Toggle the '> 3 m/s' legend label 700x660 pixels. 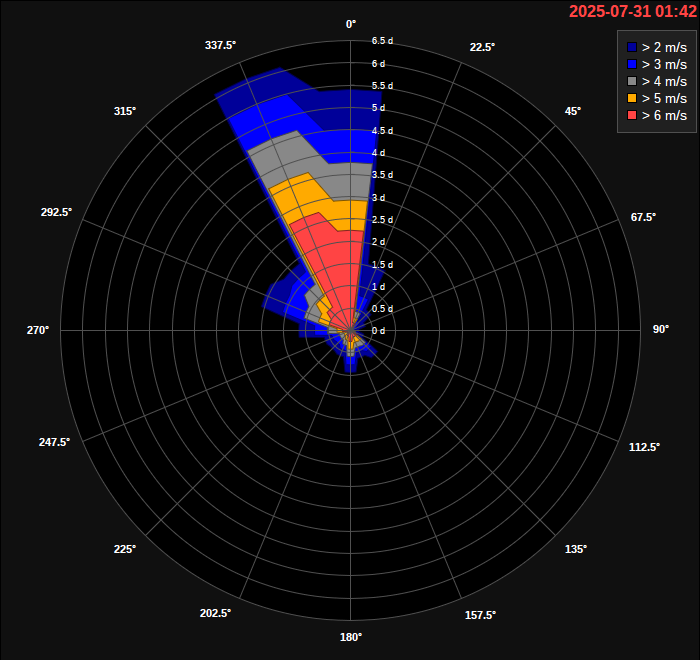pos(664,64)
